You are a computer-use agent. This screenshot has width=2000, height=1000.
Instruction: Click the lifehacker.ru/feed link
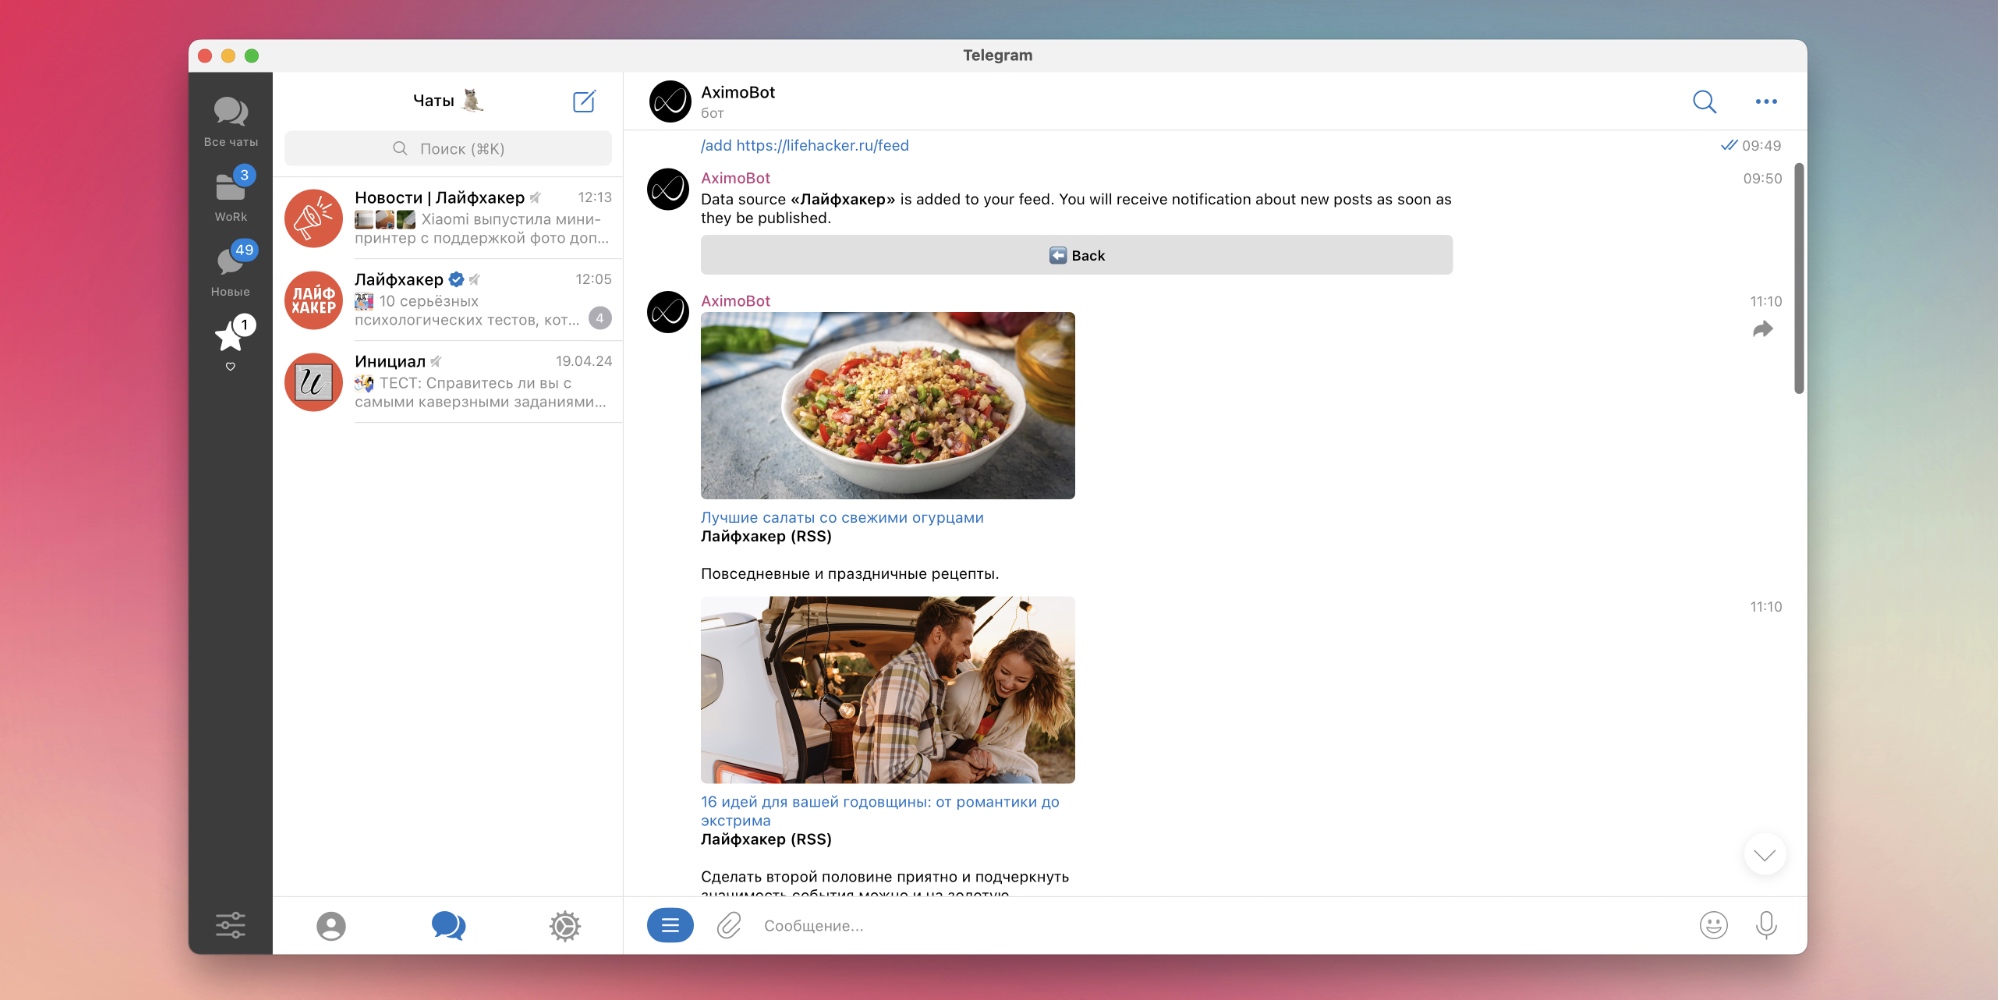pyautogui.click(x=822, y=146)
